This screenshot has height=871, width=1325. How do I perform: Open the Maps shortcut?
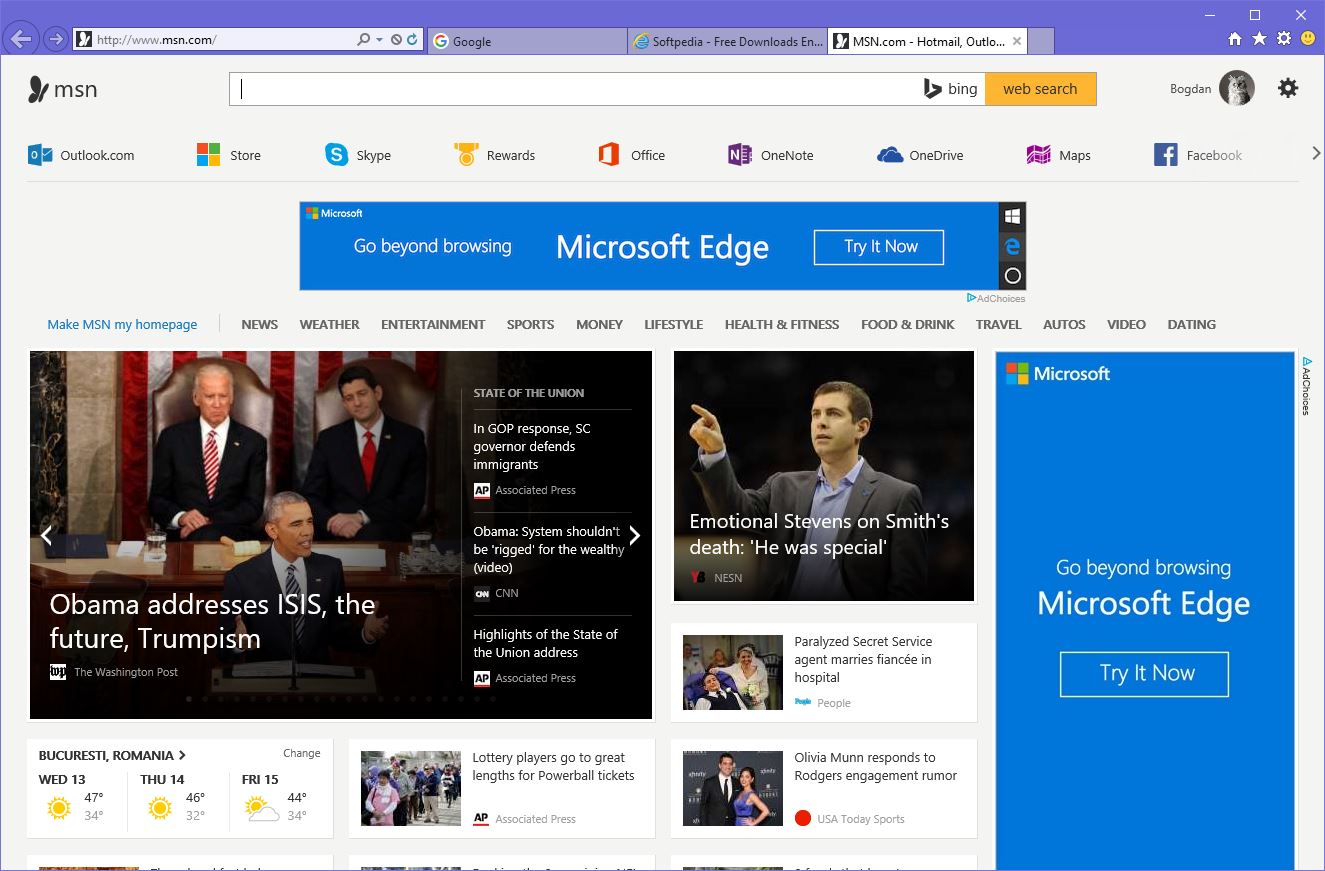(1059, 155)
